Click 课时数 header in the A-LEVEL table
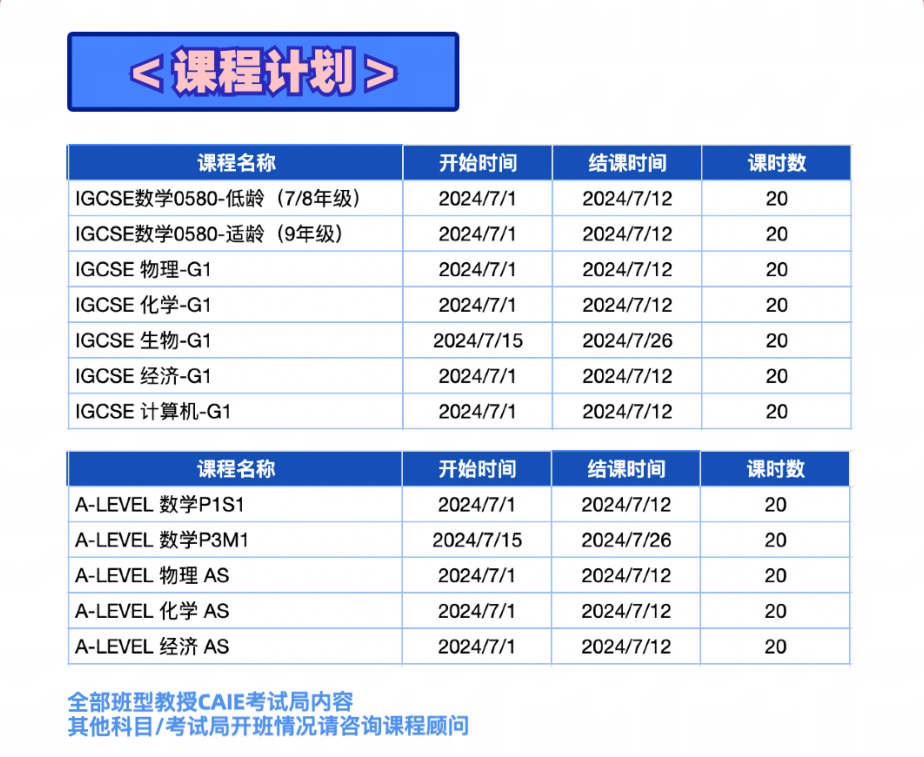924x757 pixels. point(776,469)
